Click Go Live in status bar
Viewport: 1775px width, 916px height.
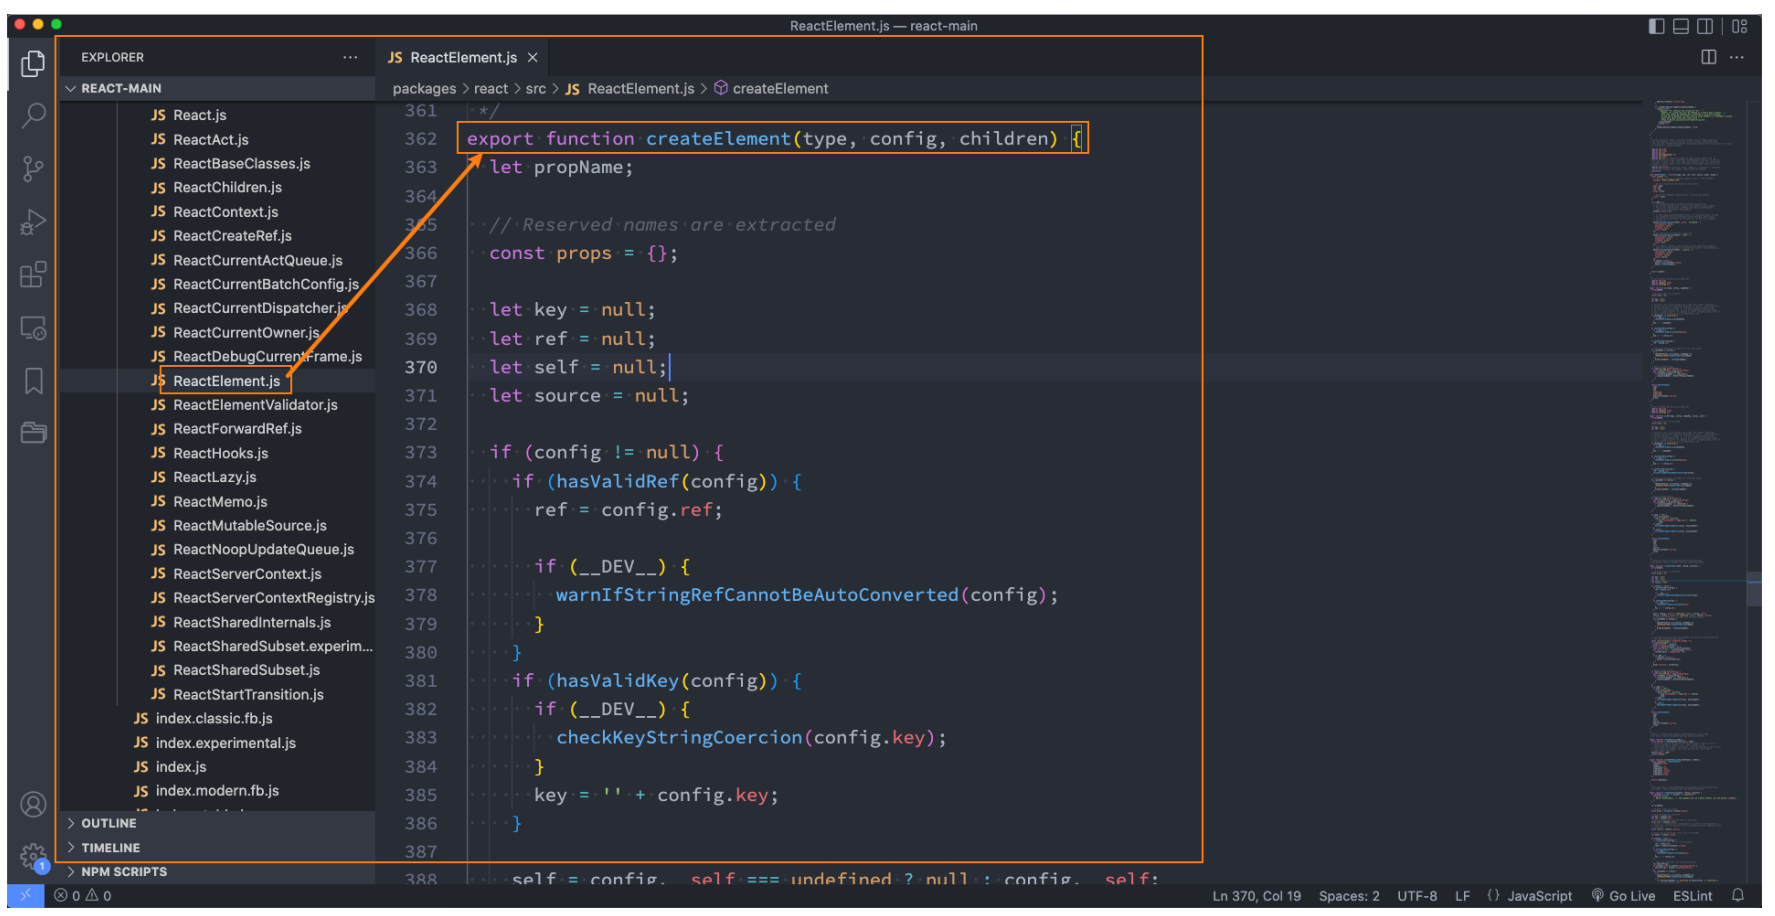coord(1623,896)
